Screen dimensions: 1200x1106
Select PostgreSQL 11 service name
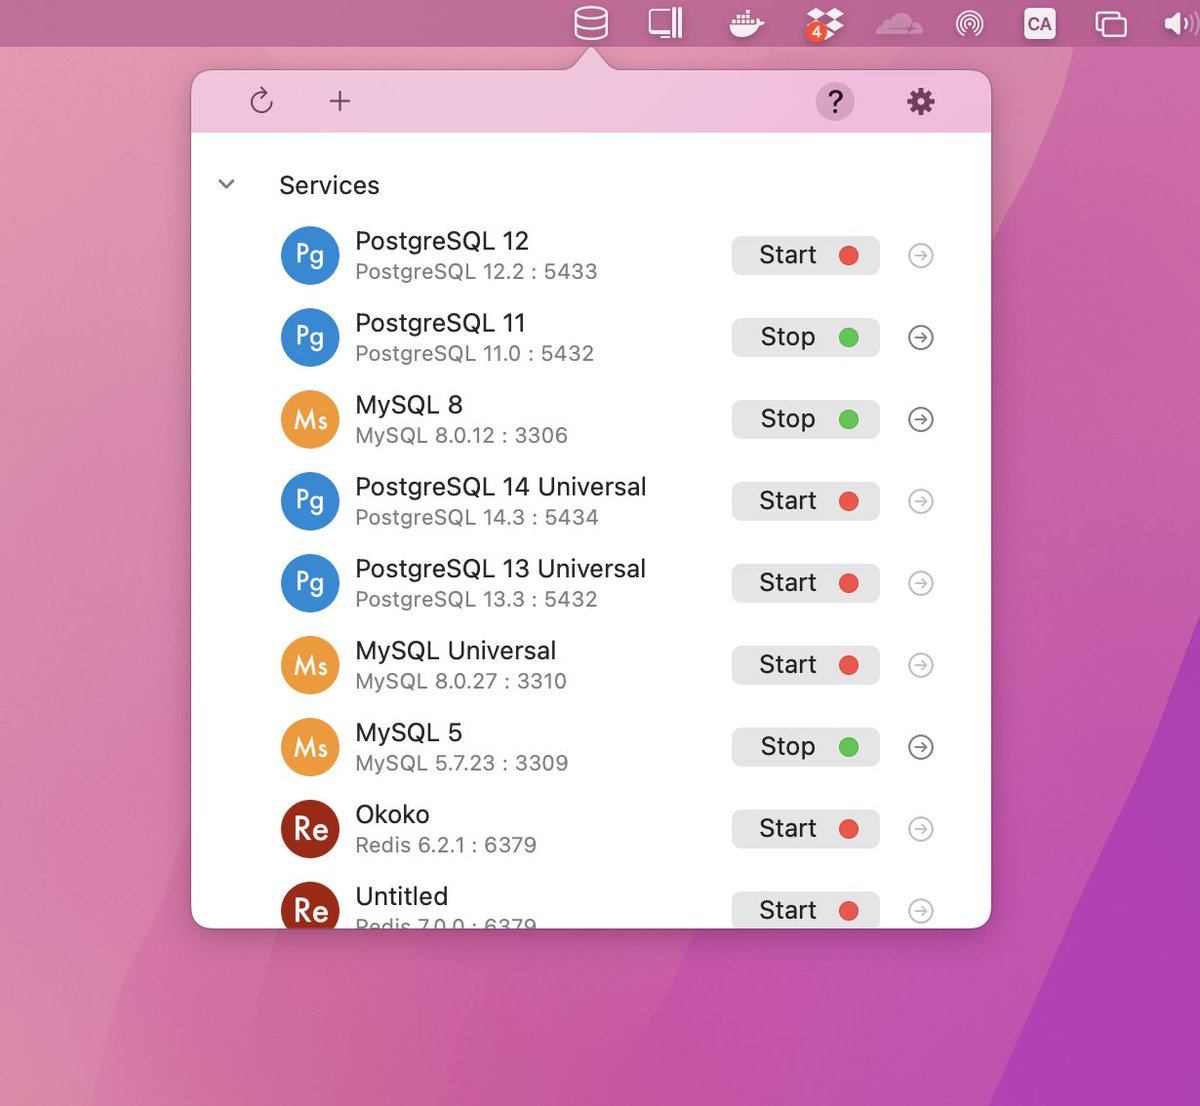coord(440,323)
